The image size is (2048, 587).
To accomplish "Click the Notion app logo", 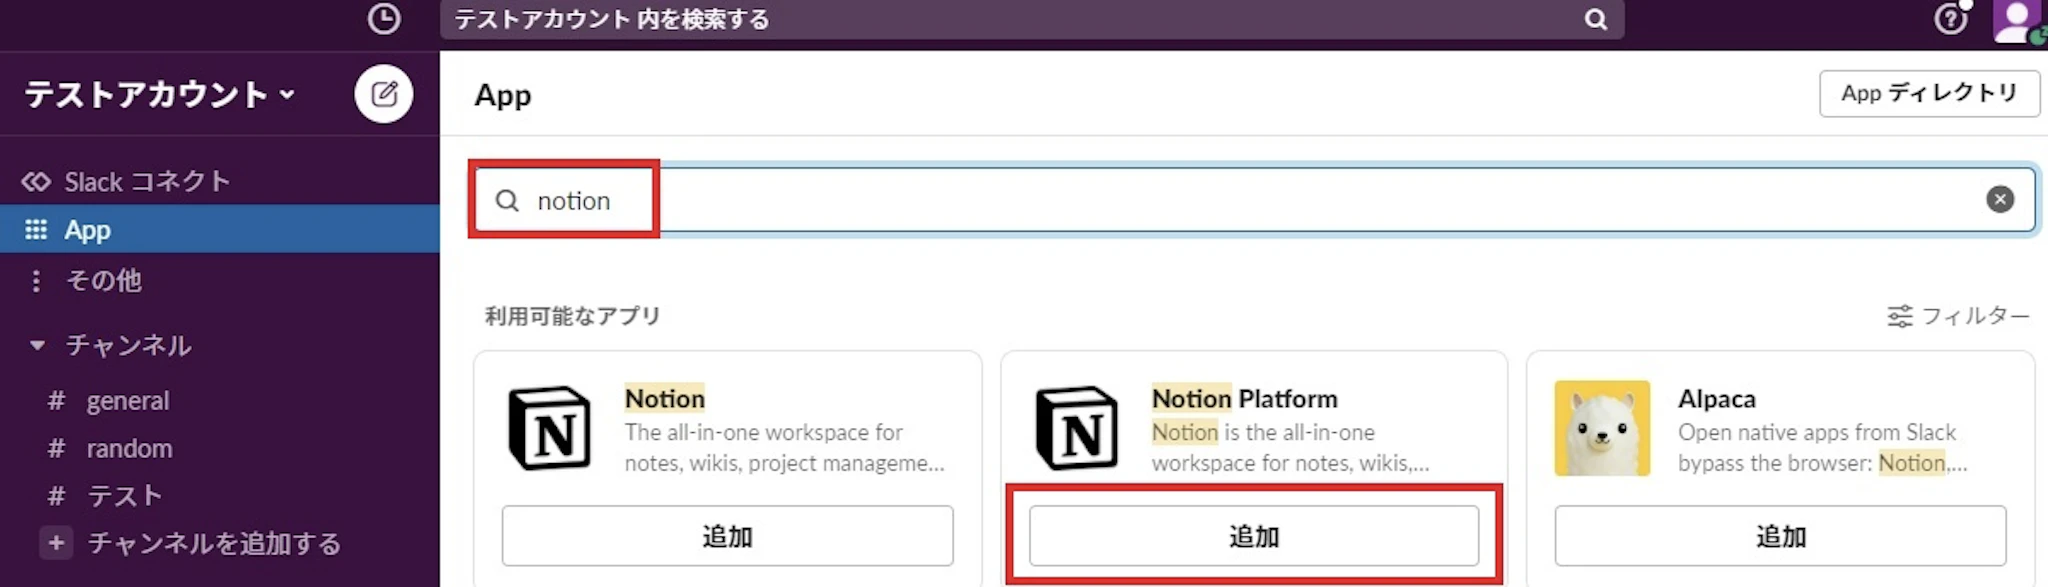I will 550,429.
